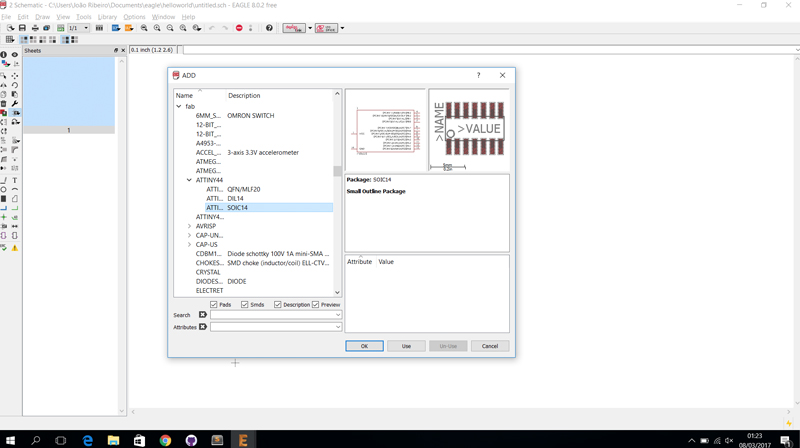The width and height of the screenshot is (800, 448).
Task: Click the CAM processor icon
Action: pos(46,28)
